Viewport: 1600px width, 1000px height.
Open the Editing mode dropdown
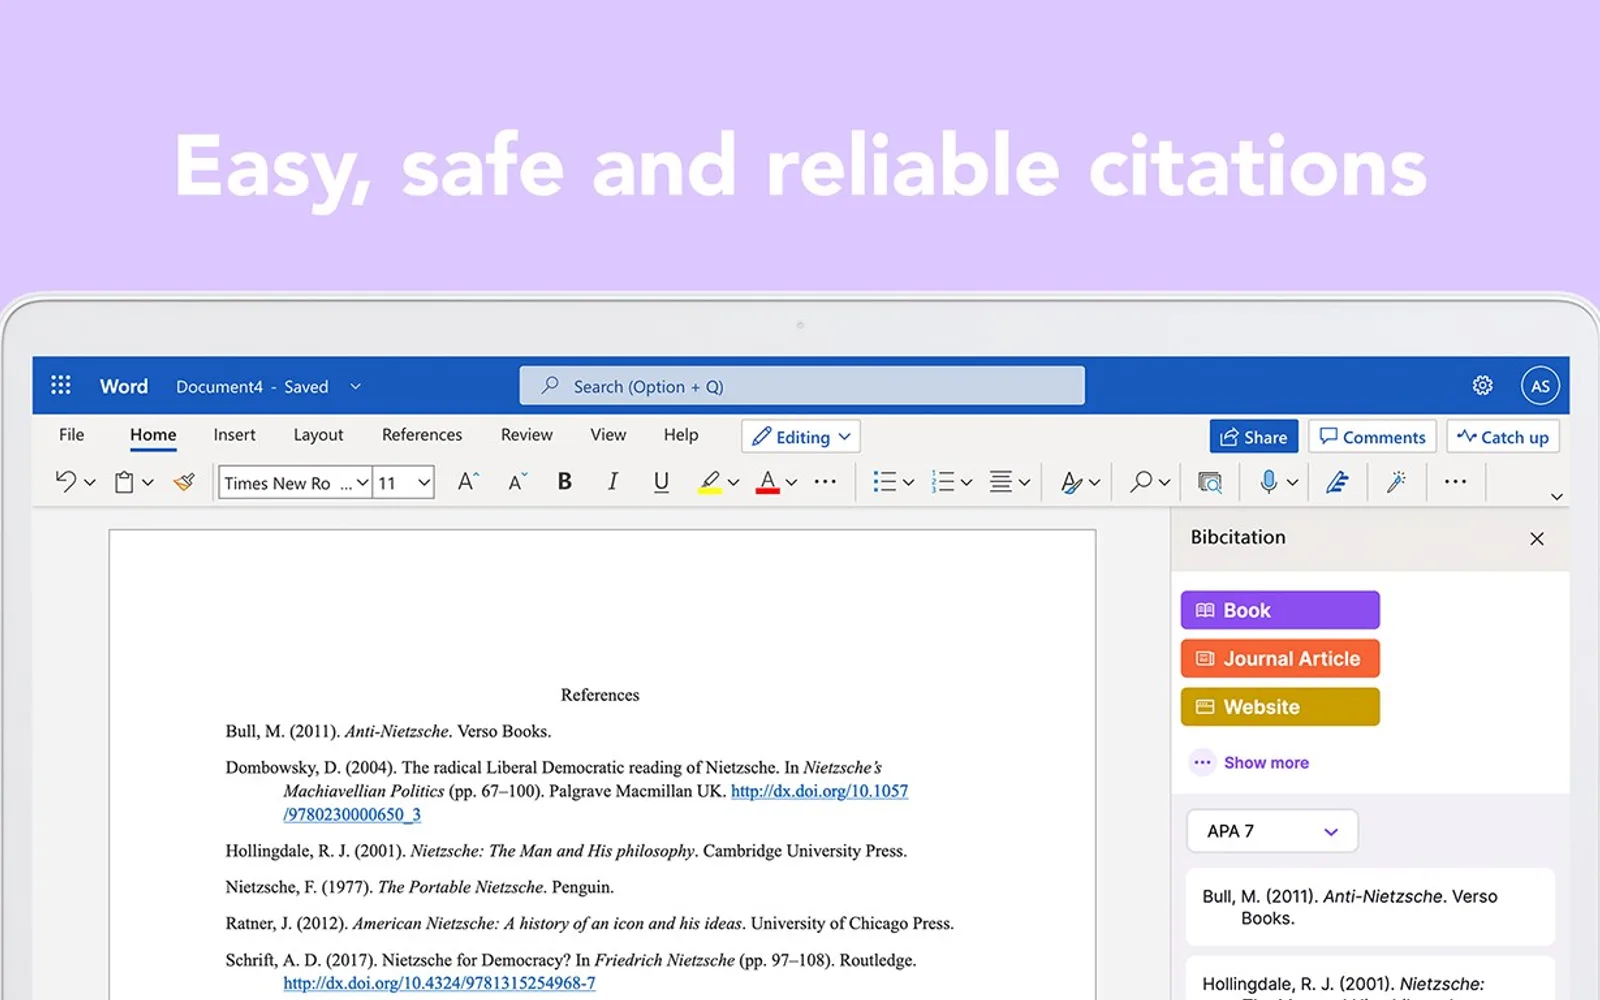click(x=801, y=436)
